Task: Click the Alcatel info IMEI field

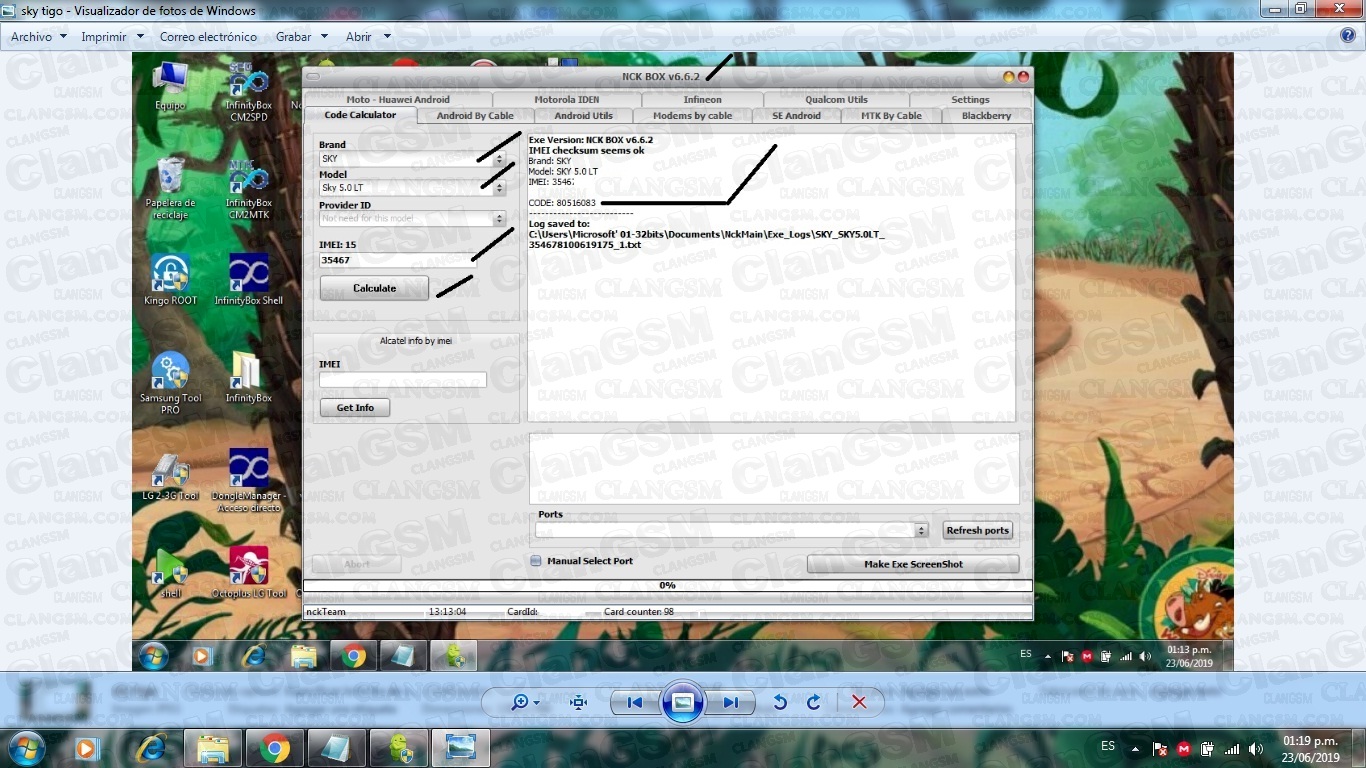Action: pos(403,380)
